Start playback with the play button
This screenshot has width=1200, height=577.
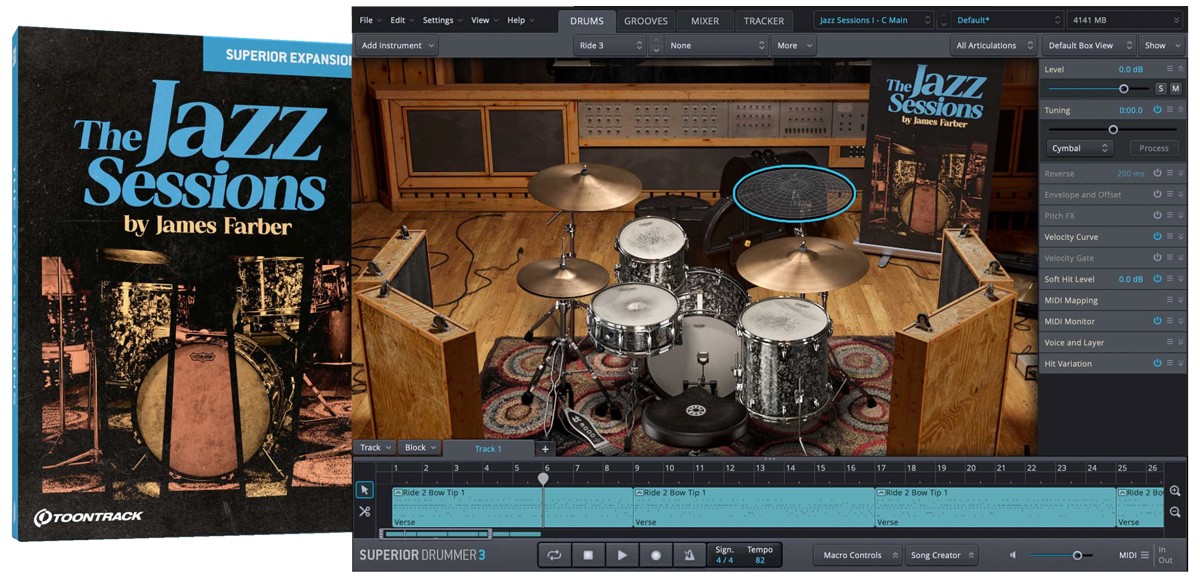coord(622,555)
